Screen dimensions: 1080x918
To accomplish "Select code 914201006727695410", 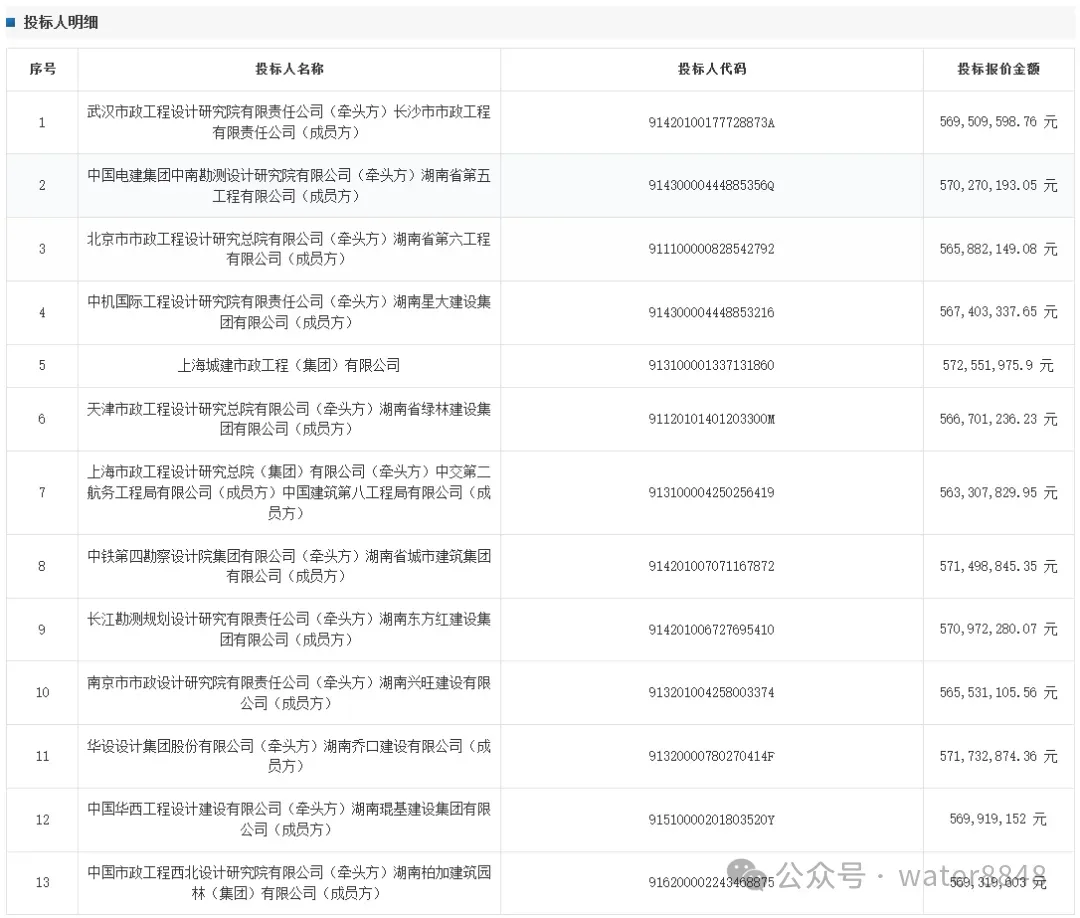I will click(712, 629).
